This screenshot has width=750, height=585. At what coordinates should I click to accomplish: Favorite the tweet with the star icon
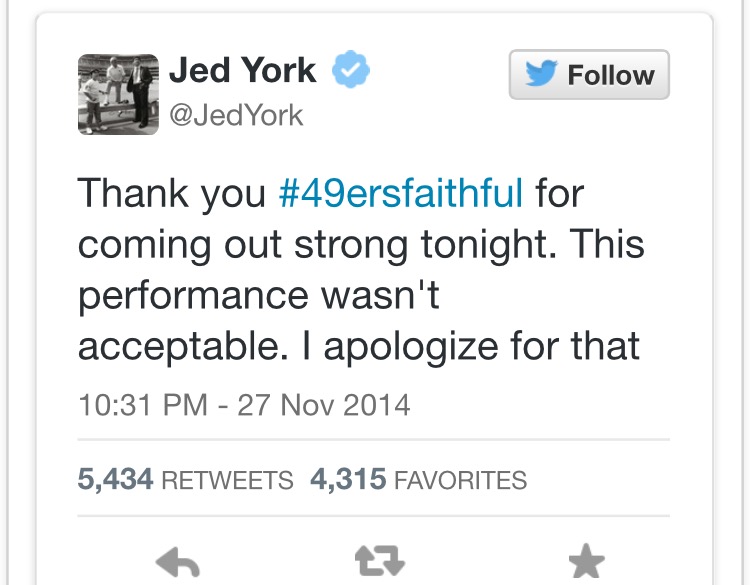(x=585, y=563)
